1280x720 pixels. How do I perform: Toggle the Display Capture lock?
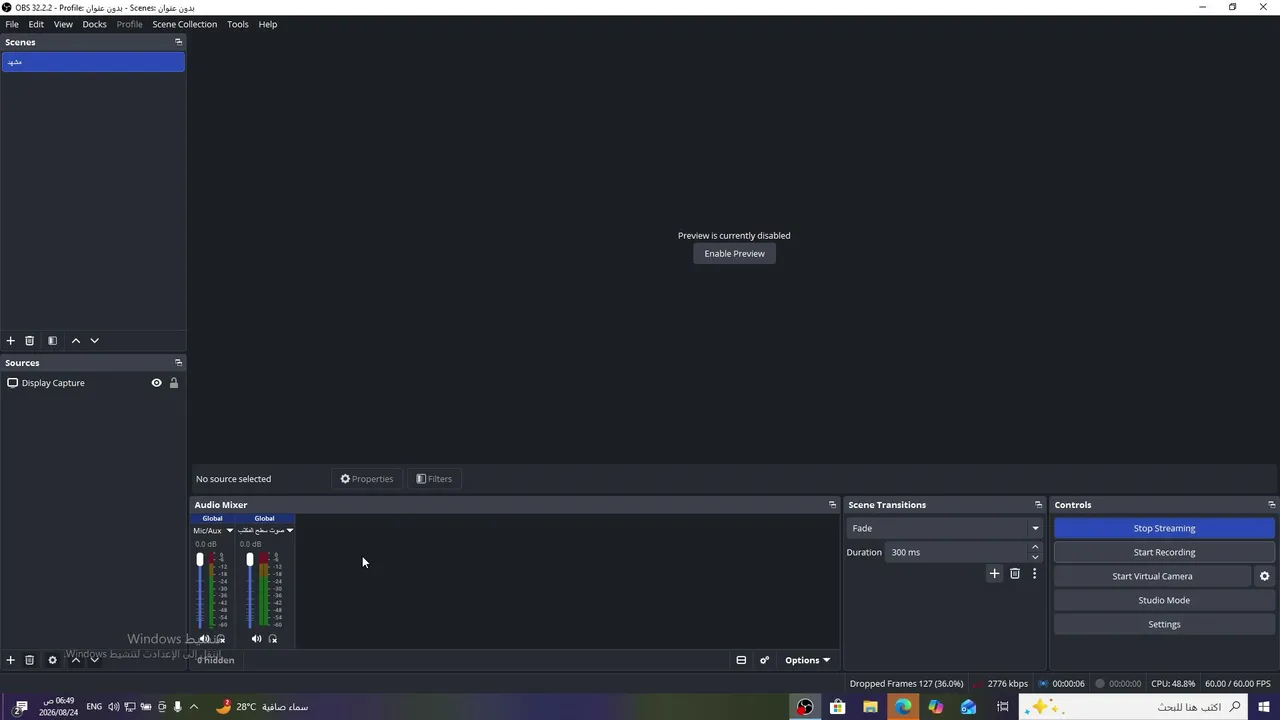coord(174,383)
